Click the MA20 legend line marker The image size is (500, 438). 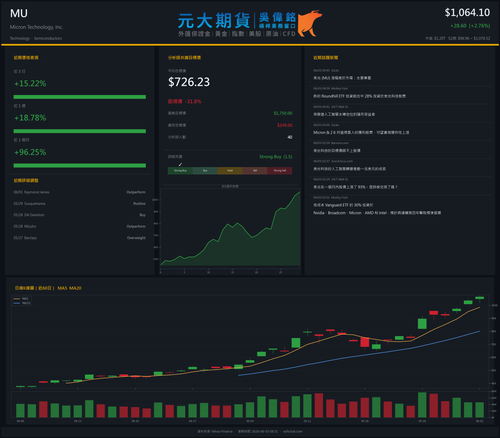pyautogui.click(x=17, y=303)
